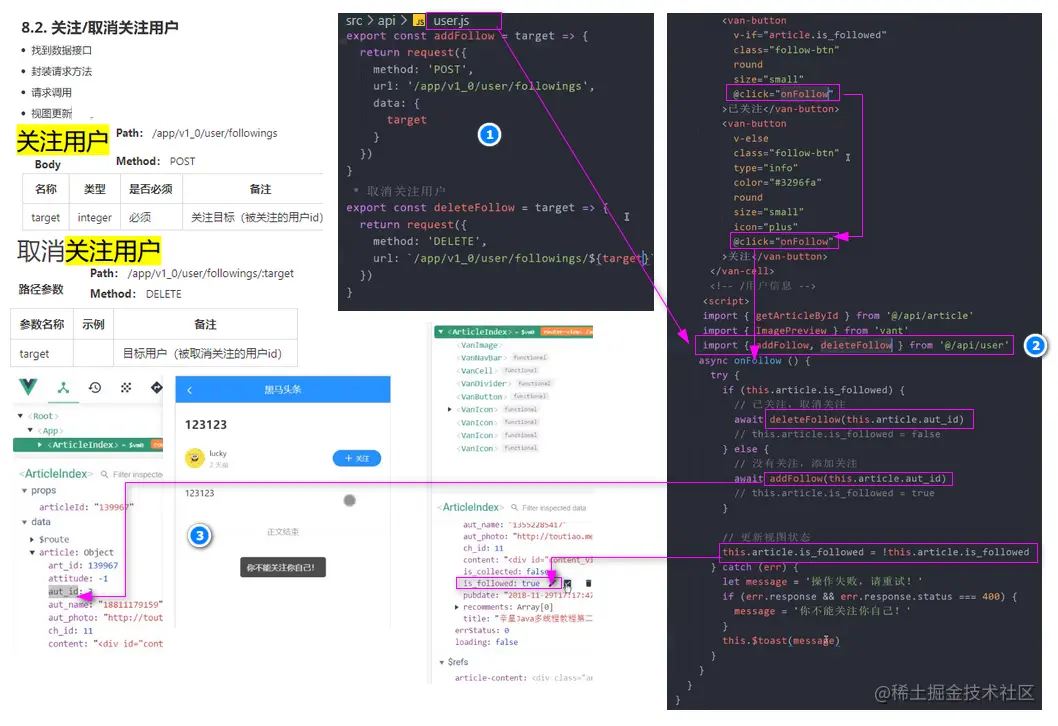
Task: Click 'await deleteFollow(this.article.aut_id)' code line
Action: (849, 420)
